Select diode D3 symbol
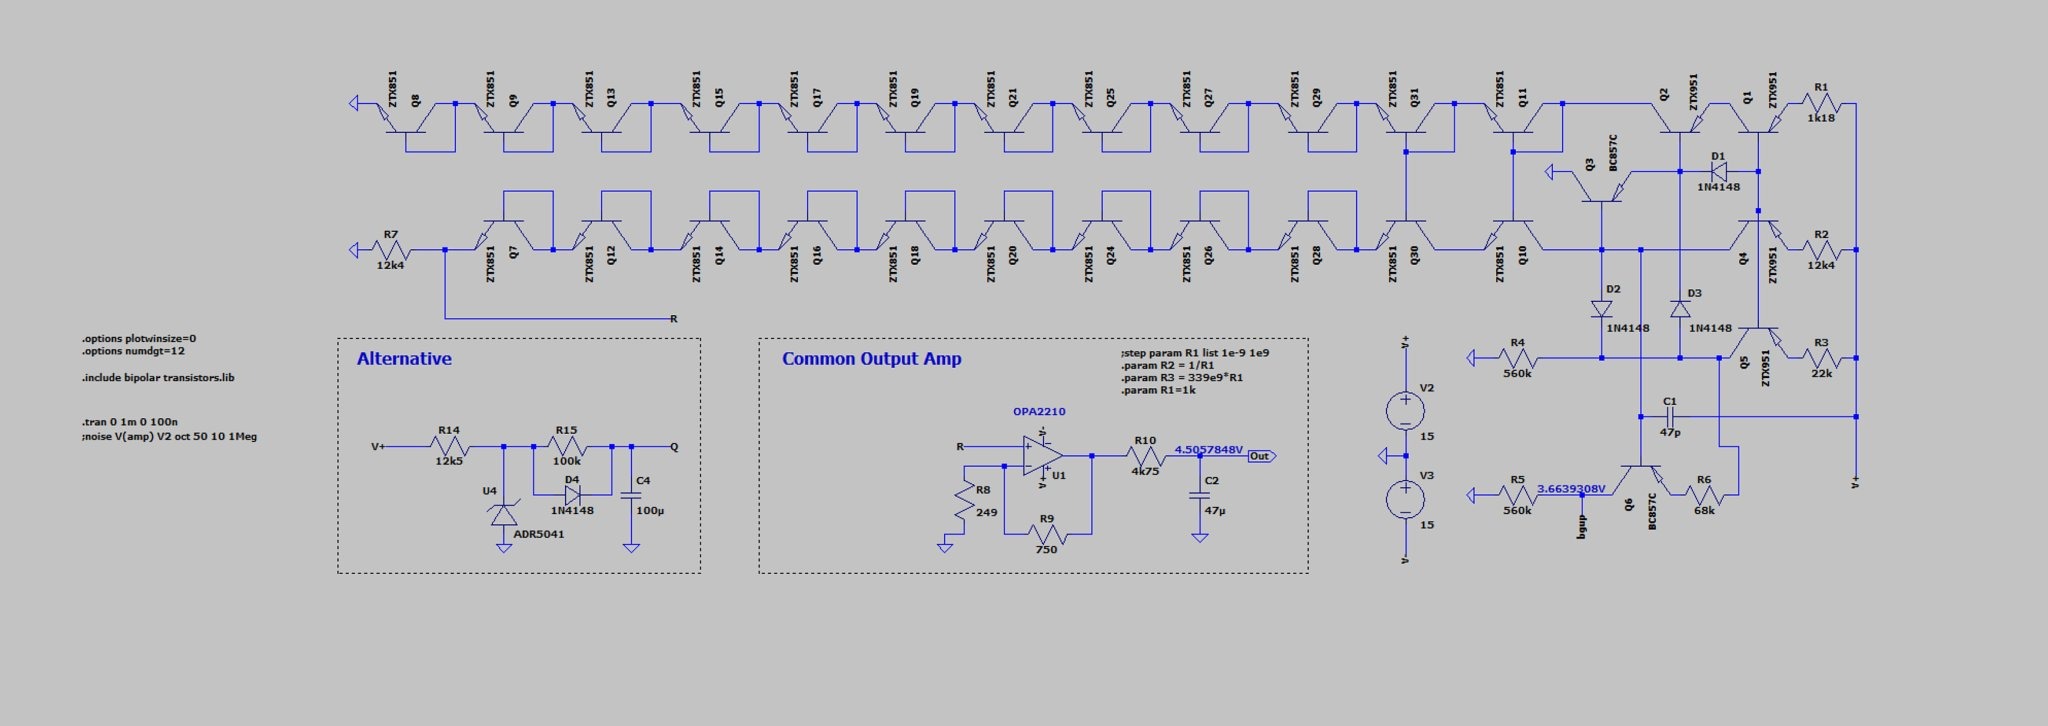Viewport: 2048px width, 726px height. [1680, 309]
